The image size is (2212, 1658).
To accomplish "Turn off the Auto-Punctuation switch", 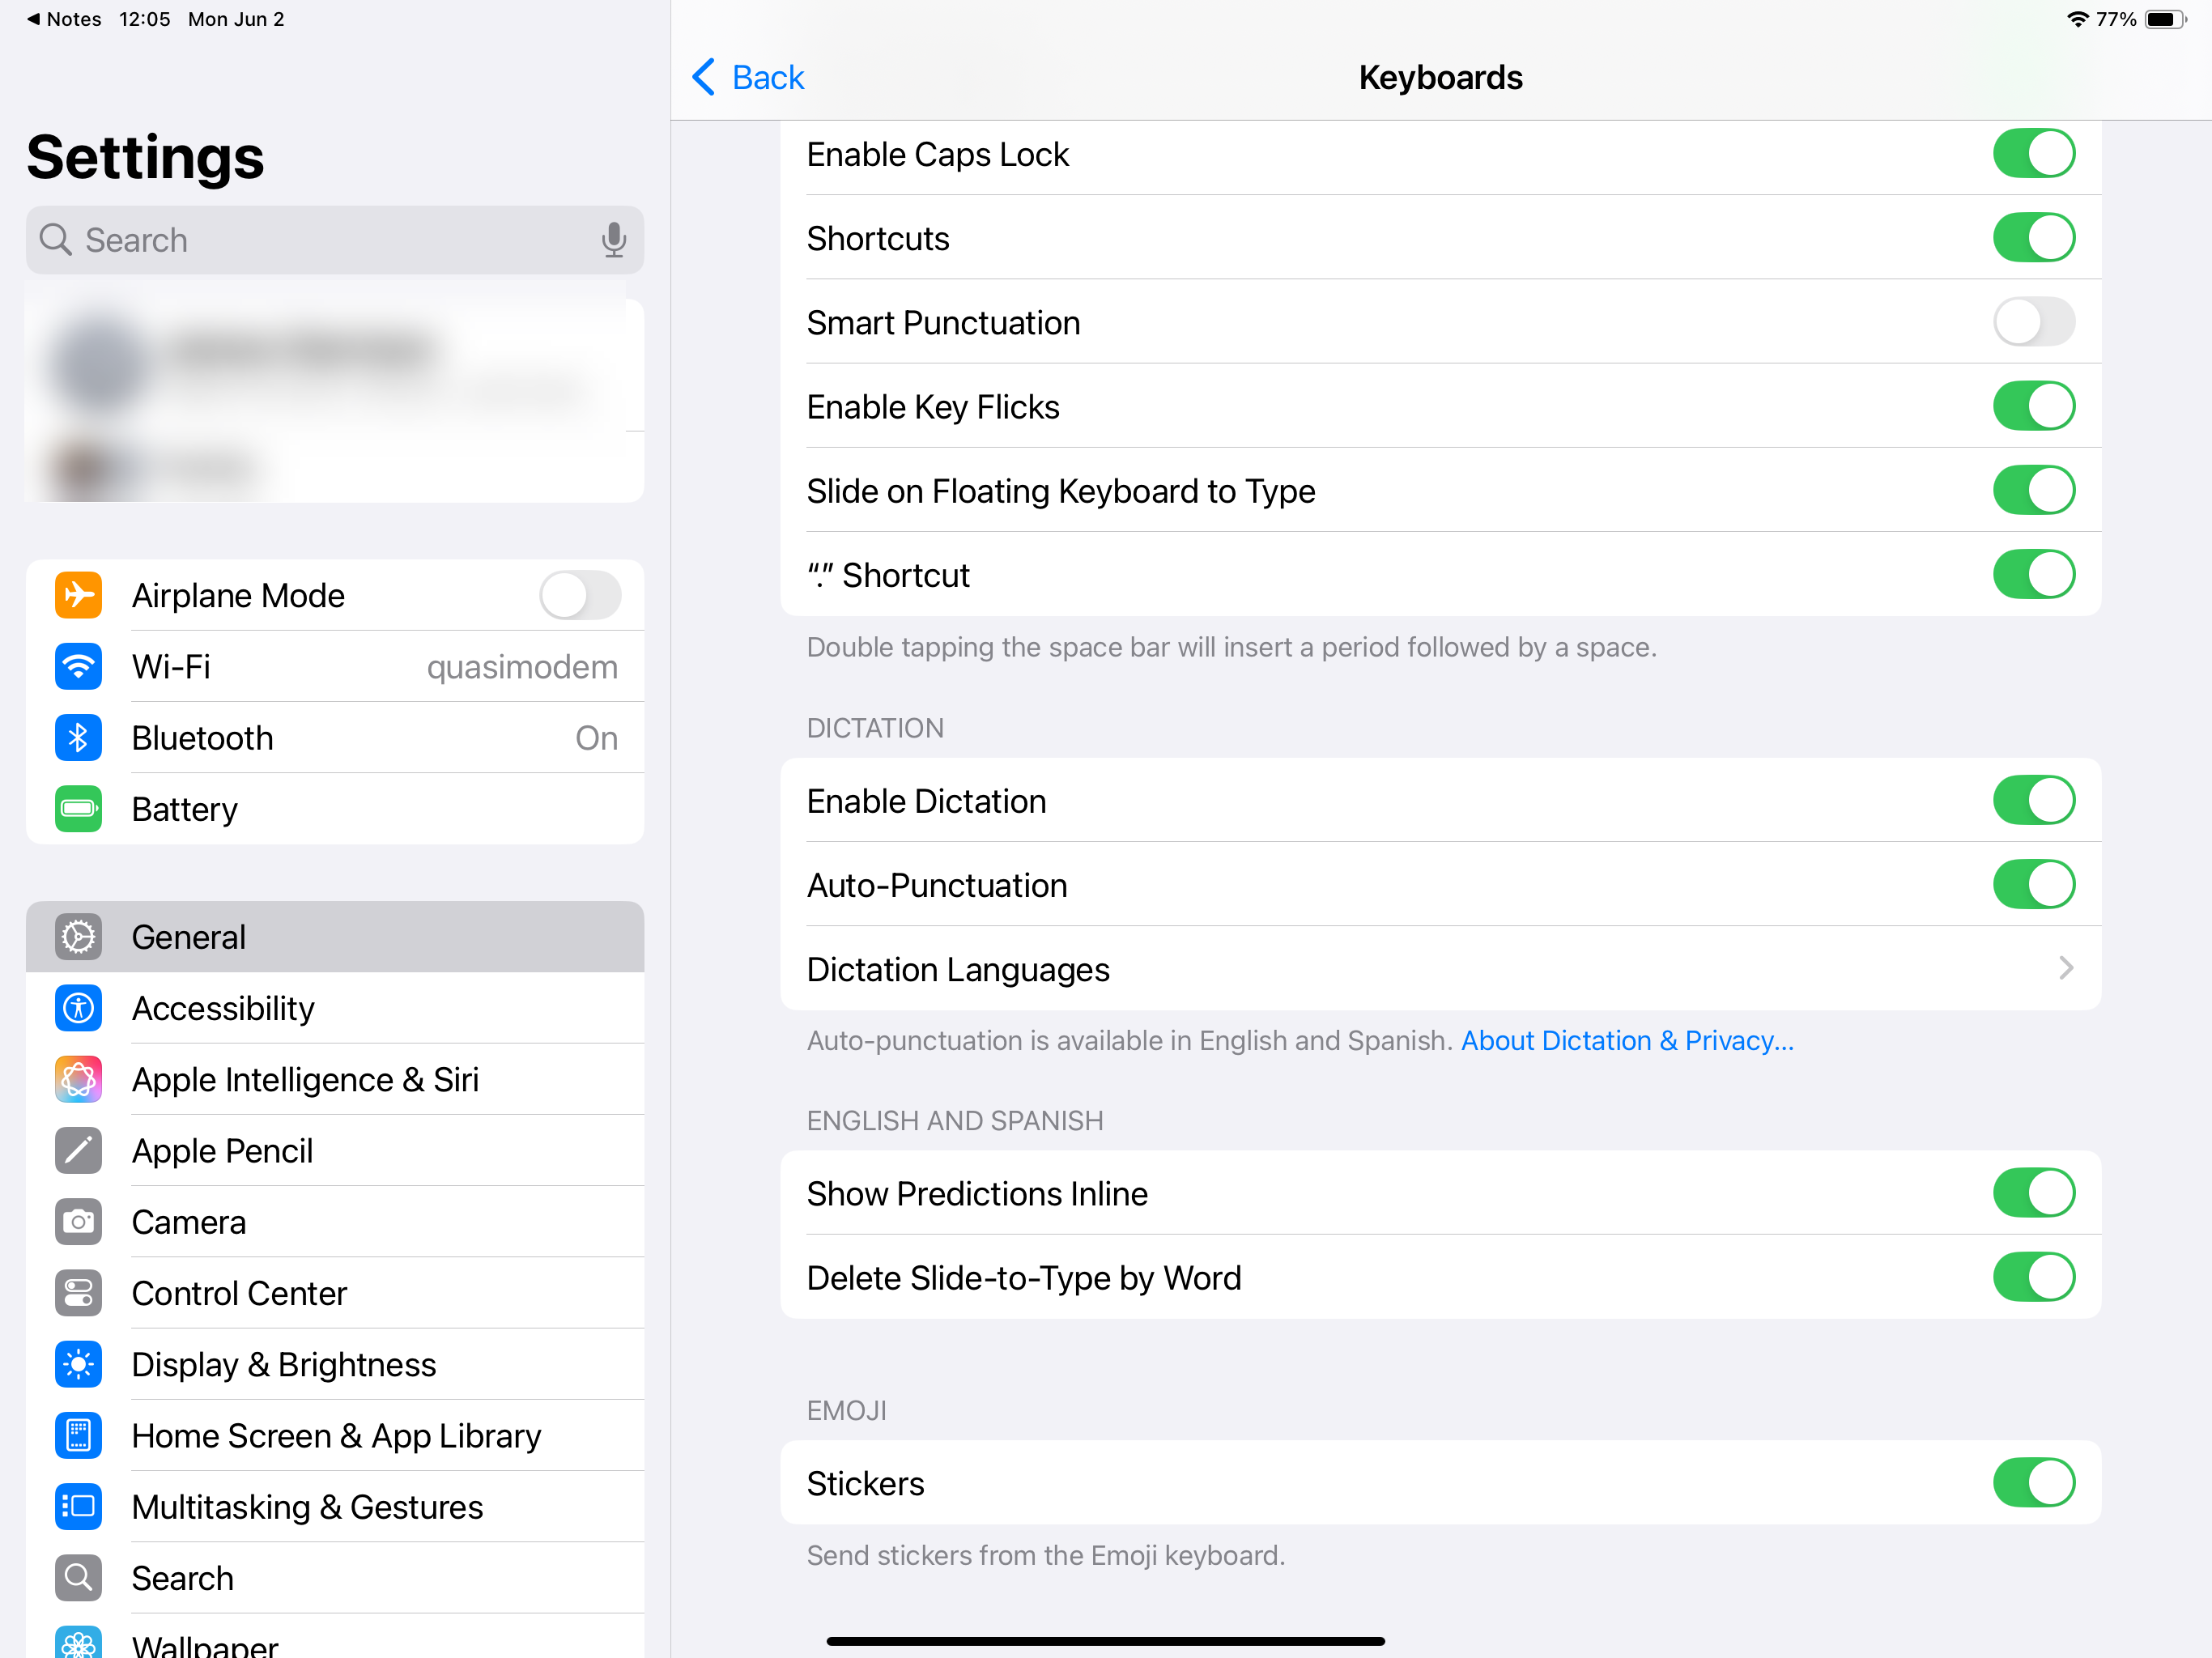I will coord(2032,885).
